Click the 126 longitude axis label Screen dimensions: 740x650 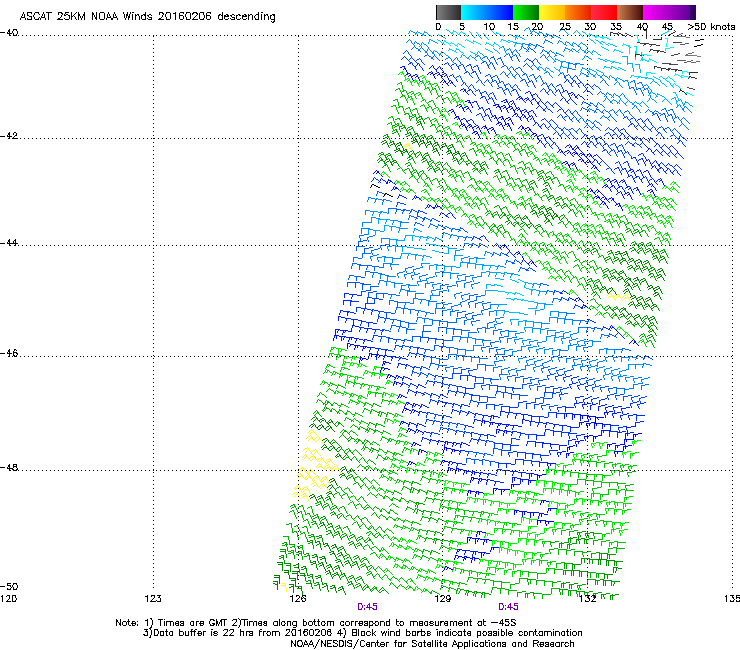tap(298, 599)
